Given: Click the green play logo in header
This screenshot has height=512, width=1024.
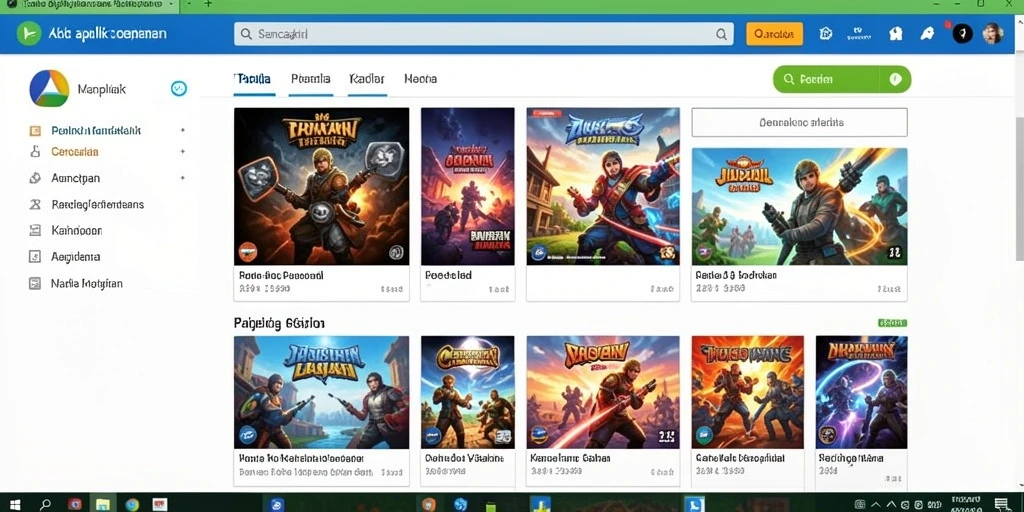Looking at the screenshot, I should click(x=29, y=33).
